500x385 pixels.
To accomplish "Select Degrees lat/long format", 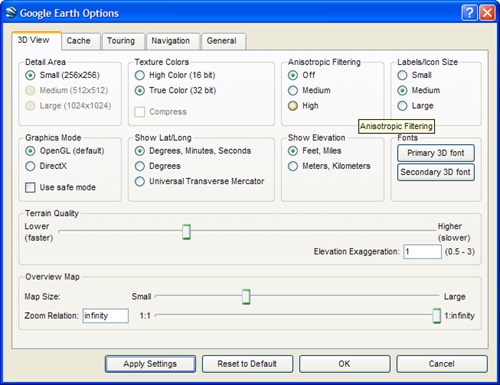I will pyautogui.click(x=158, y=166).
